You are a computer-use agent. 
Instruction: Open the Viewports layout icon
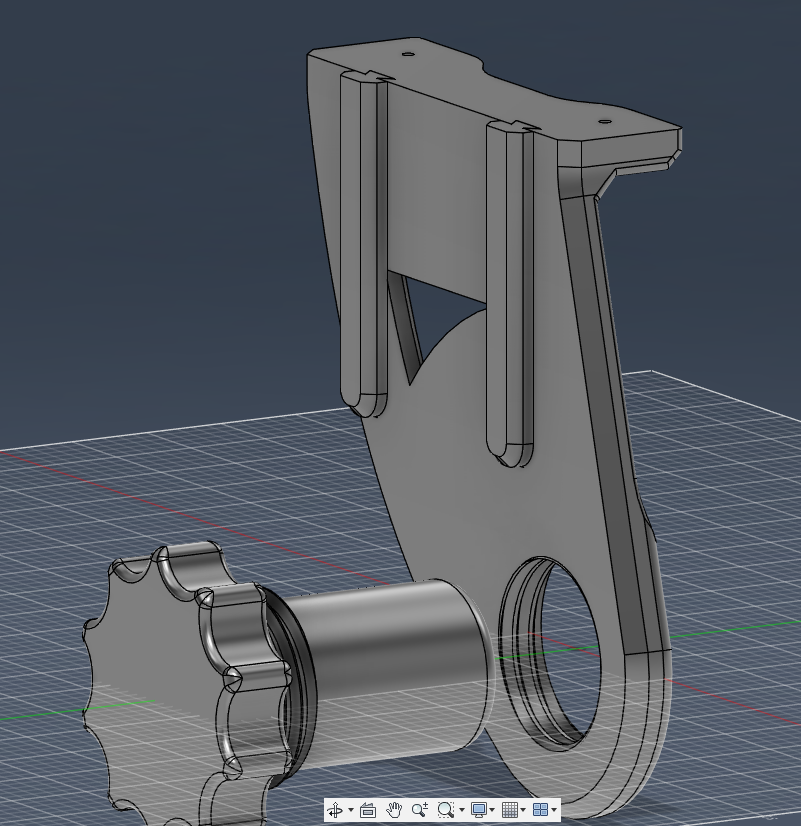(540, 810)
